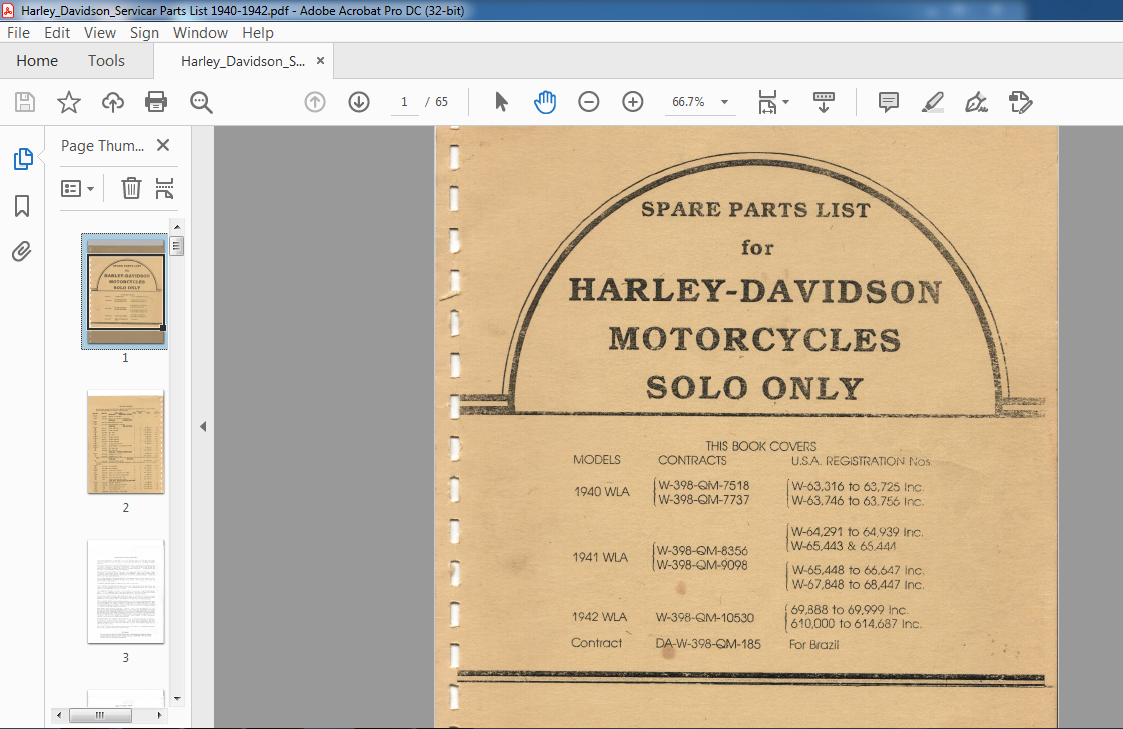1123x729 pixels.
Task: Collapse navigation pane with left triangle
Action: [x=203, y=427]
